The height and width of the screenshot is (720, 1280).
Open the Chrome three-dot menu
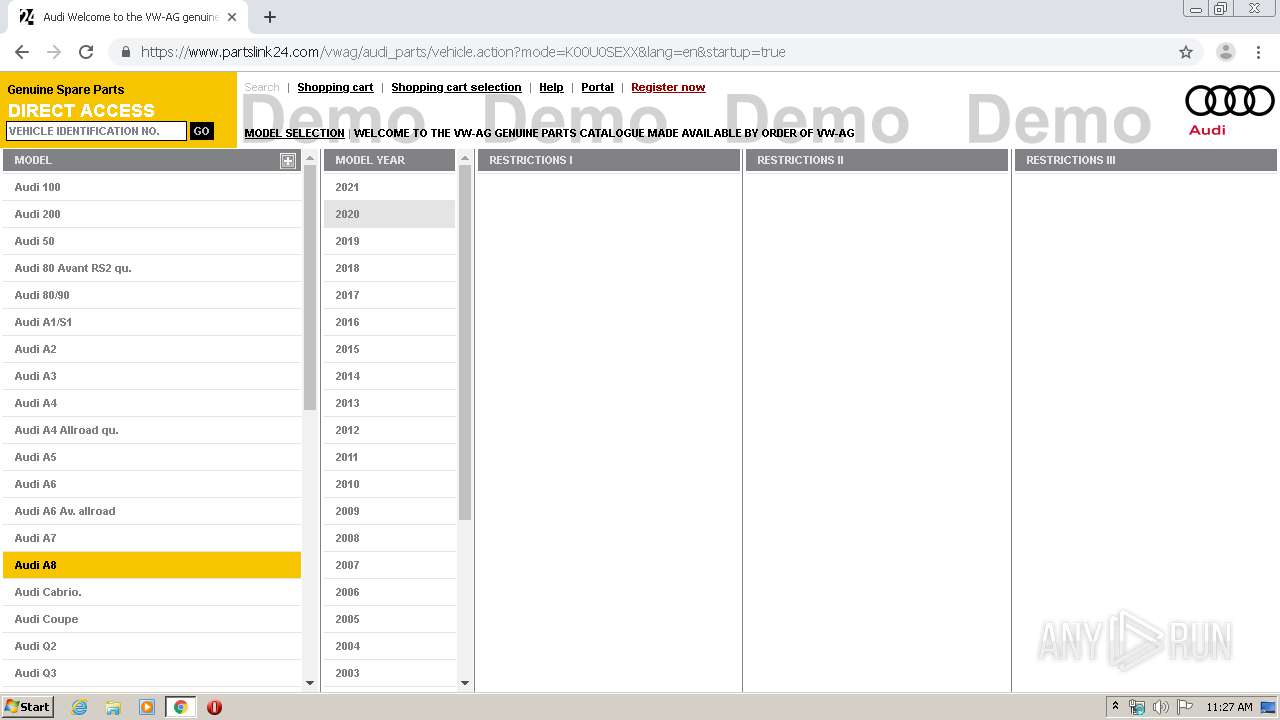tap(1258, 52)
